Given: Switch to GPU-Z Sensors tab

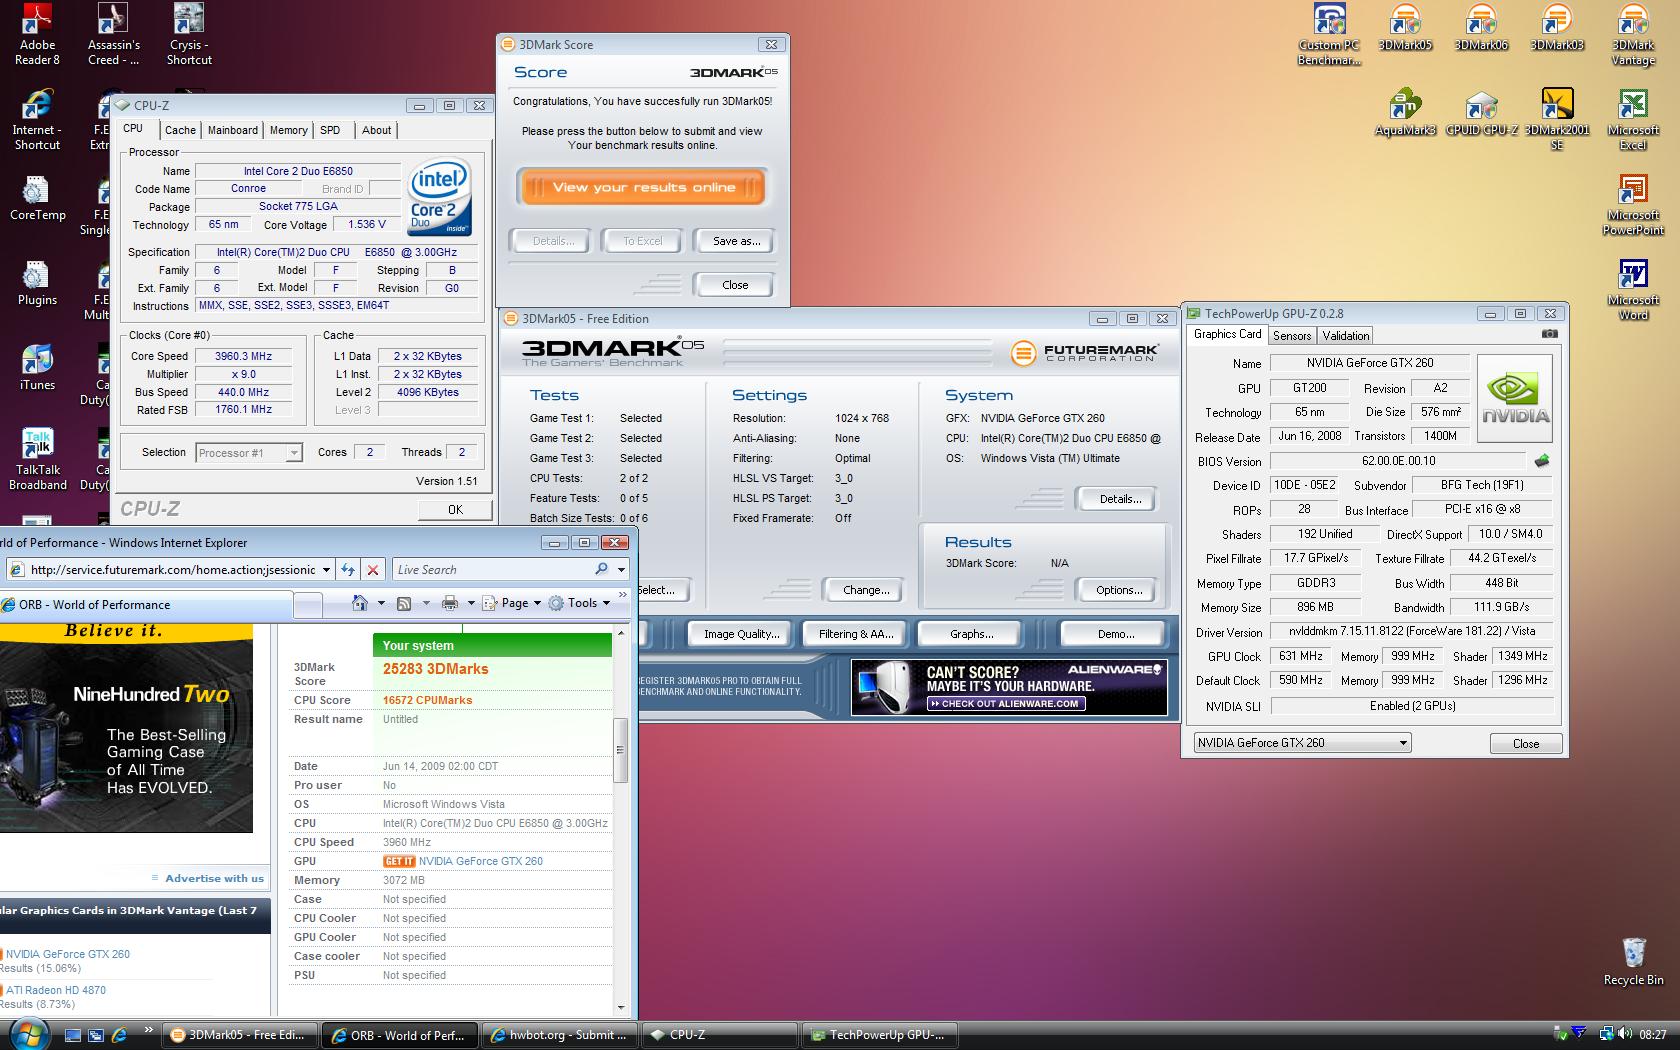Looking at the screenshot, I should [x=1292, y=336].
